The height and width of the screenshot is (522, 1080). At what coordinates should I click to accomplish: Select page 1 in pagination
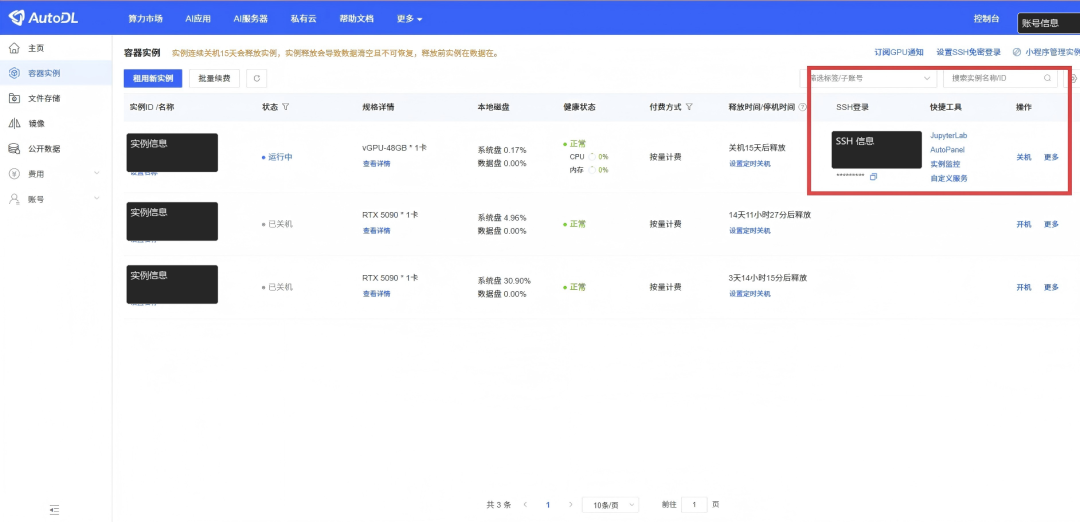[x=548, y=505]
